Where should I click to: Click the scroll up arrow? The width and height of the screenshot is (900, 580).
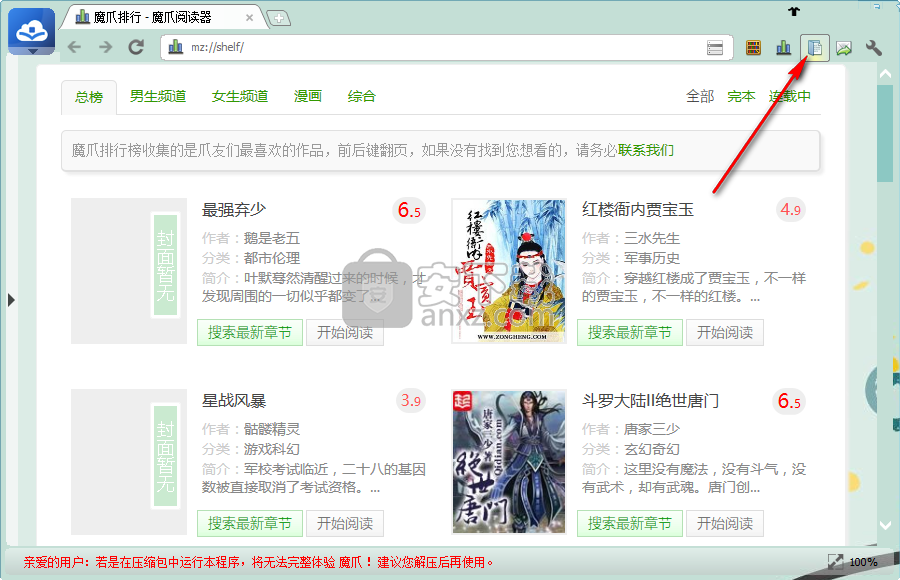[x=885, y=74]
